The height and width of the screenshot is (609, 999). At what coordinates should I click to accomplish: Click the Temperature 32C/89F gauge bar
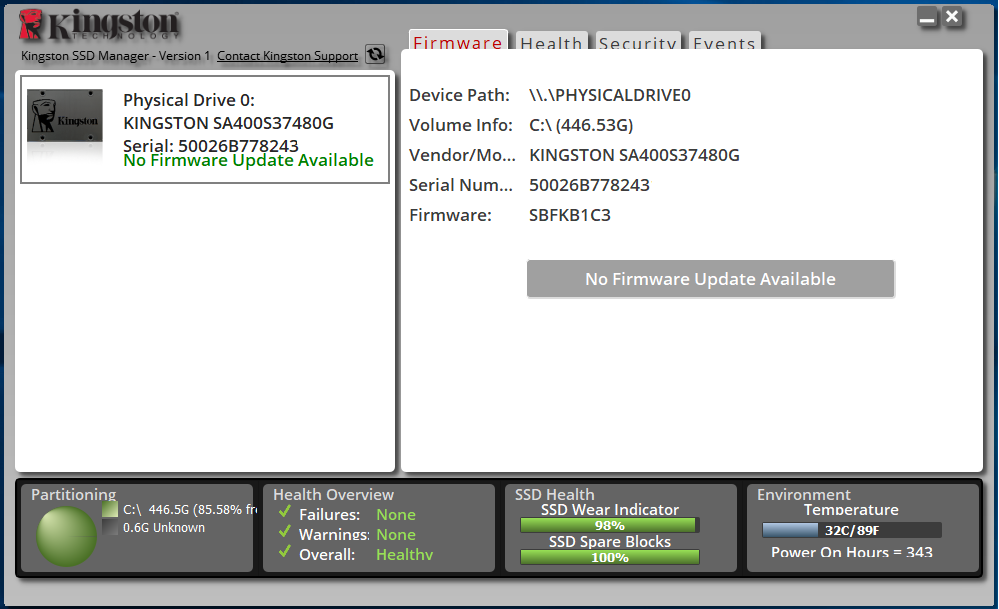tap(851, 530)
